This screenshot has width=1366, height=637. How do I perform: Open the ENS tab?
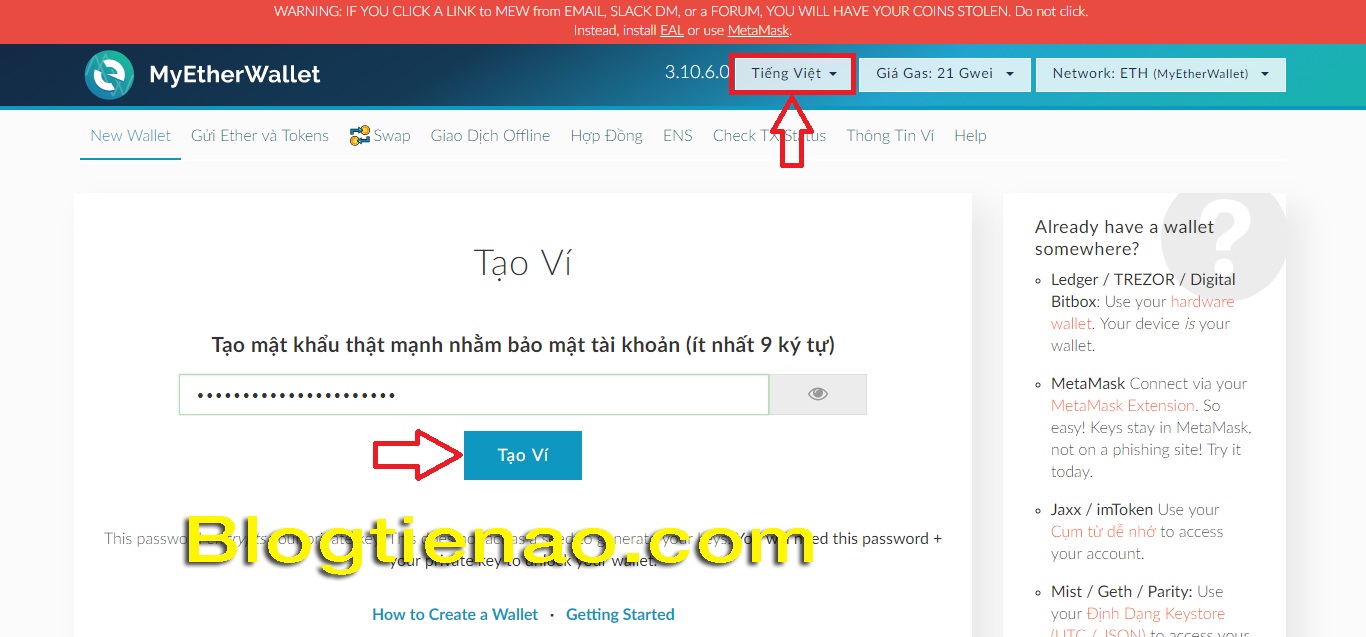(x=677, y=136)
